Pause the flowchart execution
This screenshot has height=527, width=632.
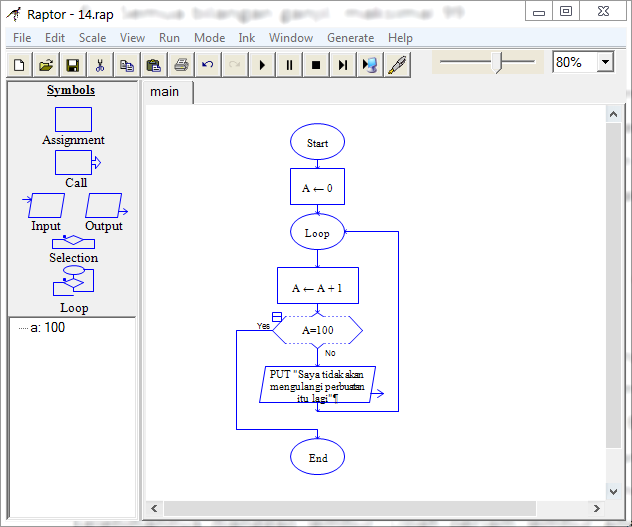pos(289,65)
